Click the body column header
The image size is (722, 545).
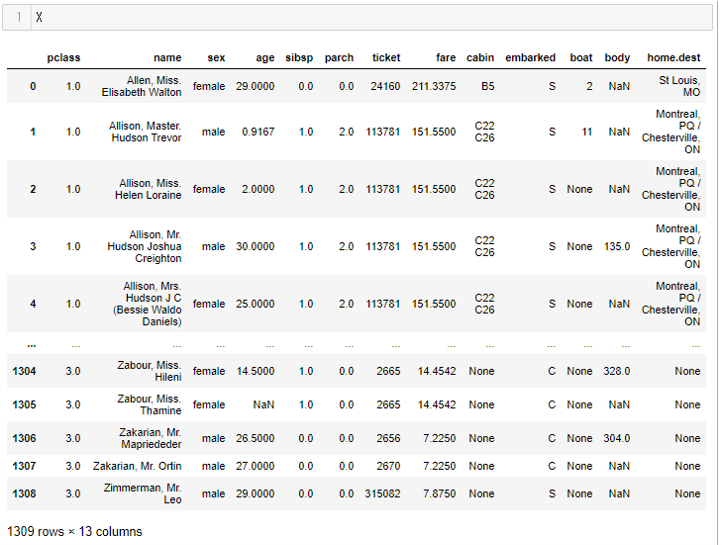click(x=617, y=58)
